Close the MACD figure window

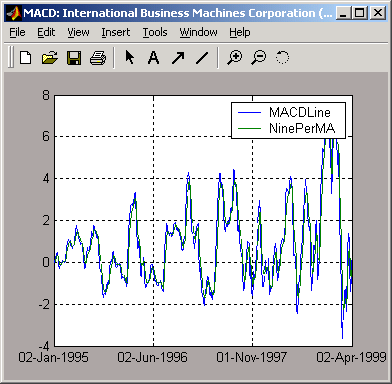point(378,13)
